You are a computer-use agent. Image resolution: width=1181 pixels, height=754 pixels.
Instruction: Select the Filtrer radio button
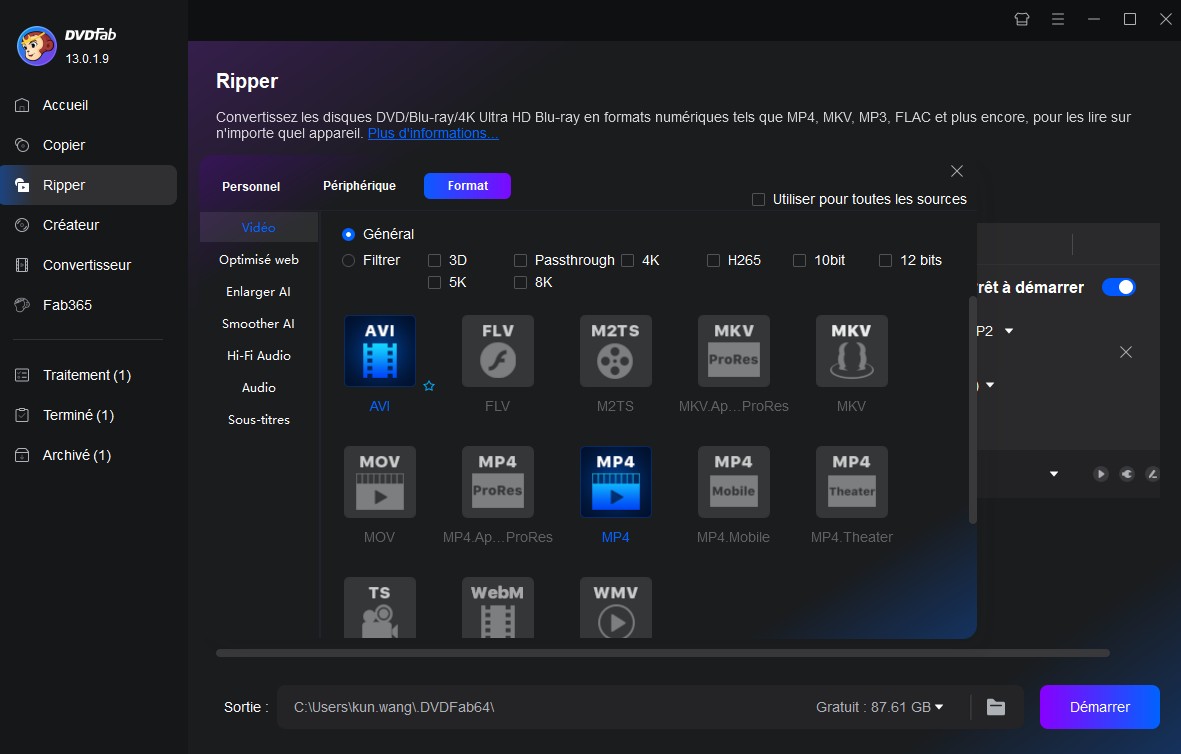click(x=348, y=261)
